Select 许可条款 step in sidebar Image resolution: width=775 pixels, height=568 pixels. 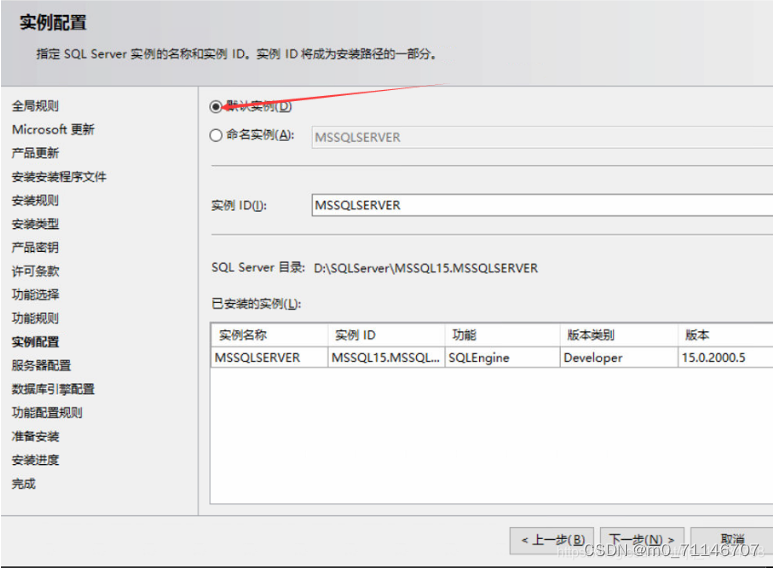coord(36,271)
